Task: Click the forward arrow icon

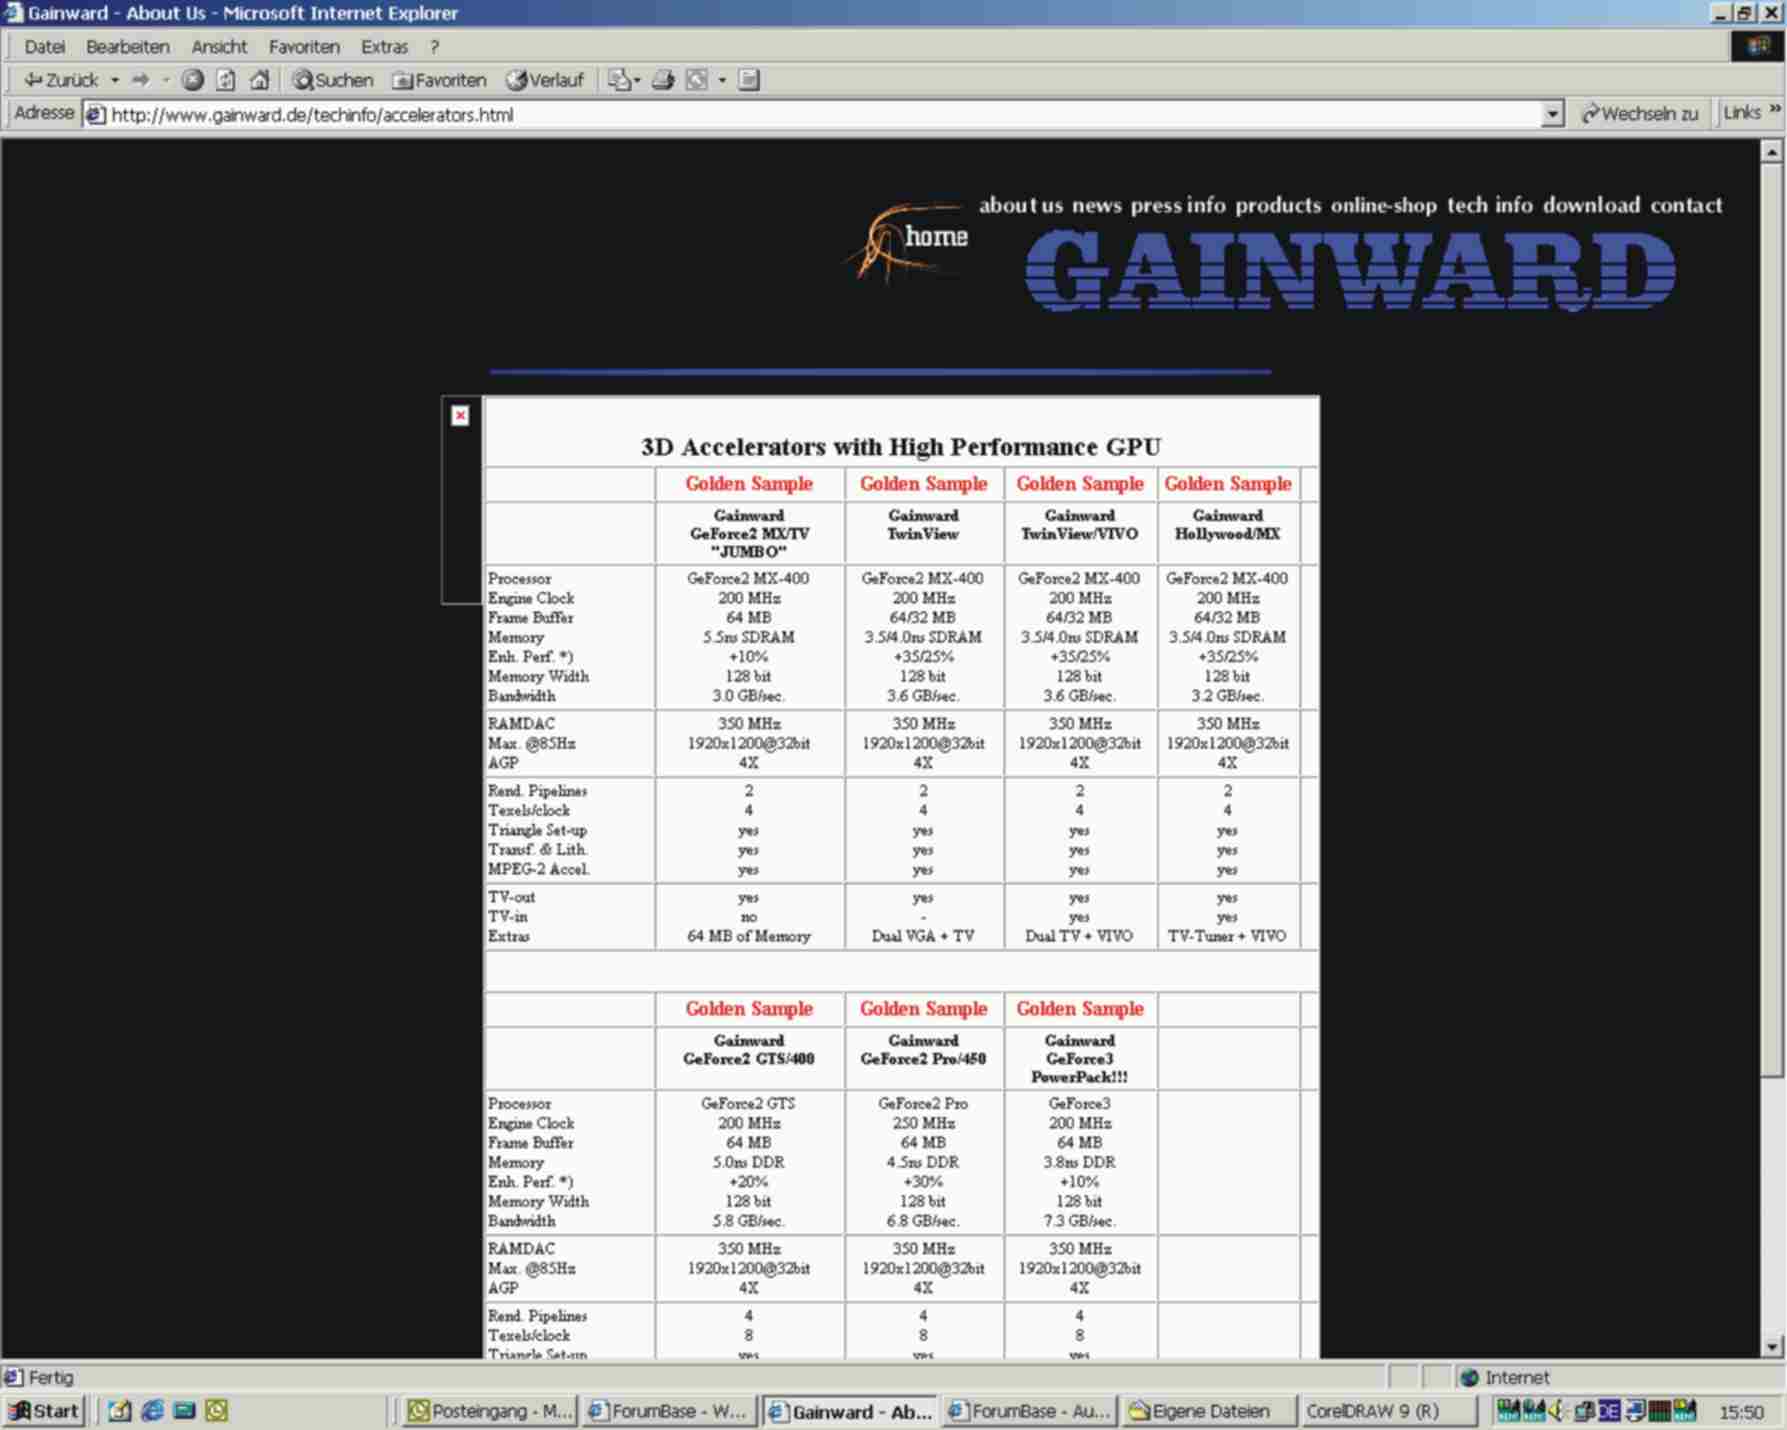Action: 141,80
